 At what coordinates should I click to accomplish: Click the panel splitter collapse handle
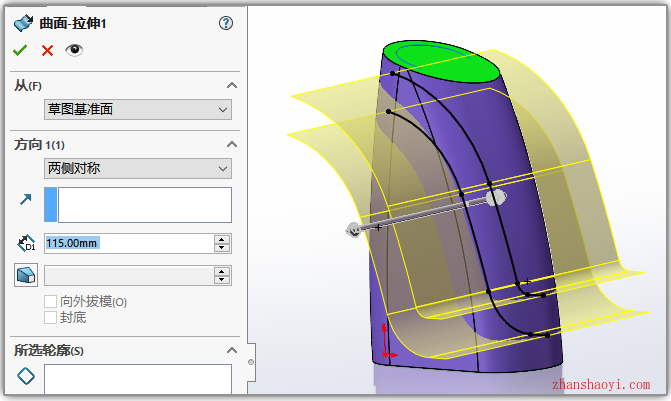pos(251,362)
